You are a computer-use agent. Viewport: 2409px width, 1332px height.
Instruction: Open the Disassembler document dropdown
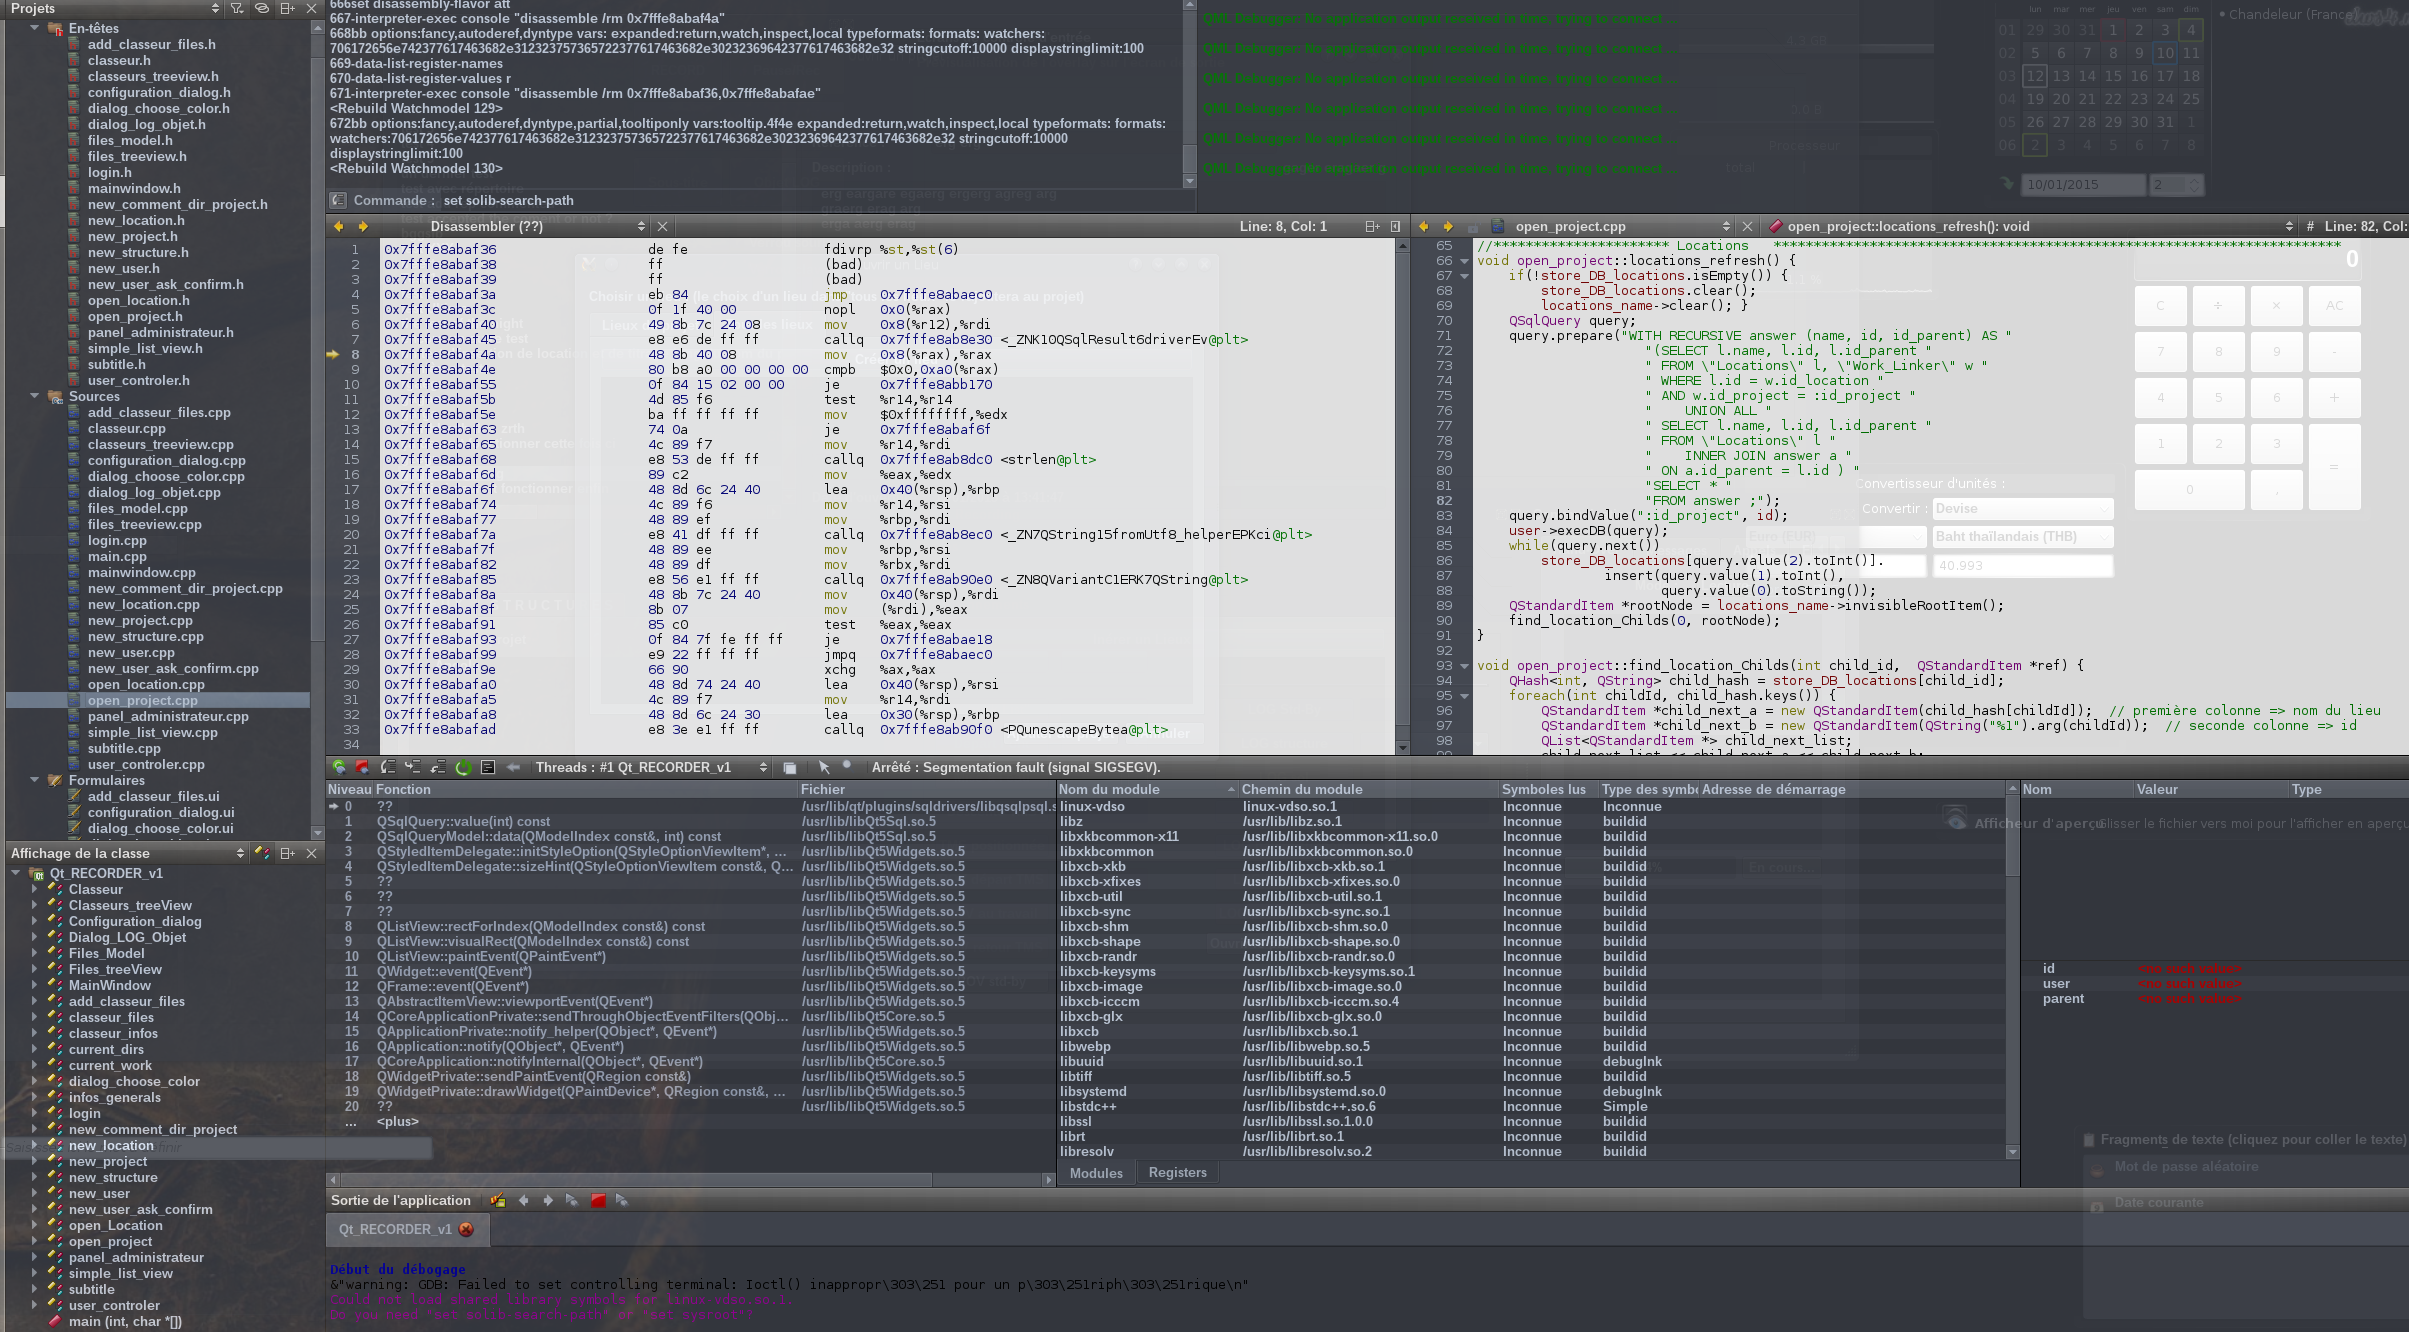[x=641, y=226]
